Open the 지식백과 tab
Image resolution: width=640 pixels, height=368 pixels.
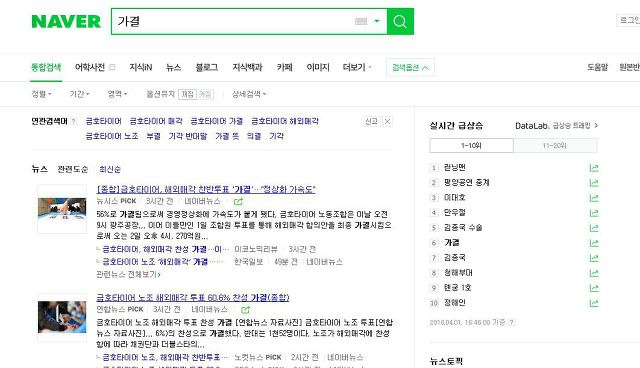(x=247, y=67)
